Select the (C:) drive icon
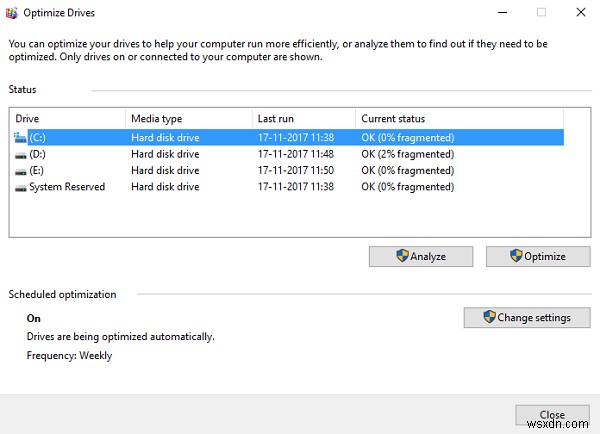The height and width of the screenshot is (434, 600). pos(20,137)
